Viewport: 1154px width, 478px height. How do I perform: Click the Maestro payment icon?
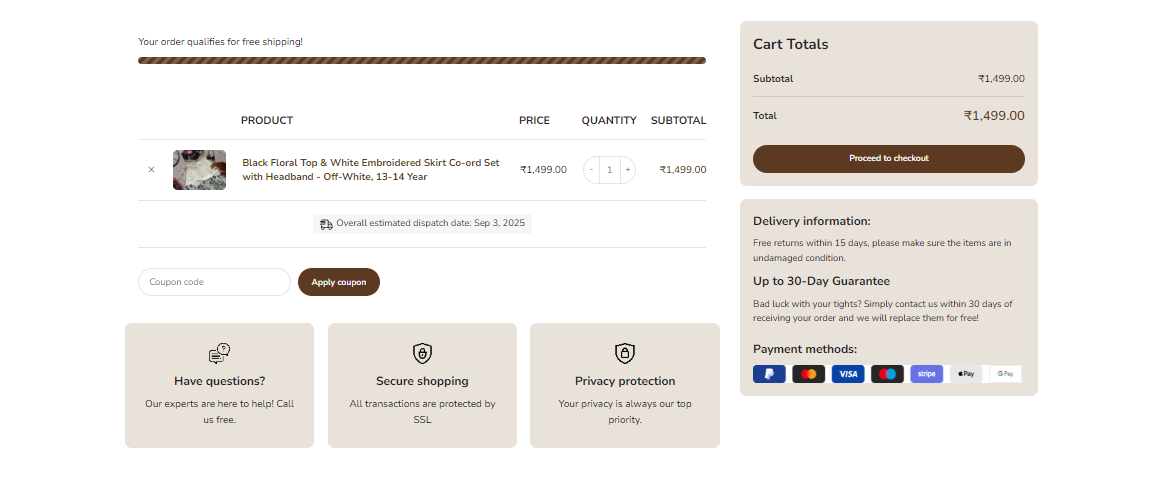(x=887, y=374)
